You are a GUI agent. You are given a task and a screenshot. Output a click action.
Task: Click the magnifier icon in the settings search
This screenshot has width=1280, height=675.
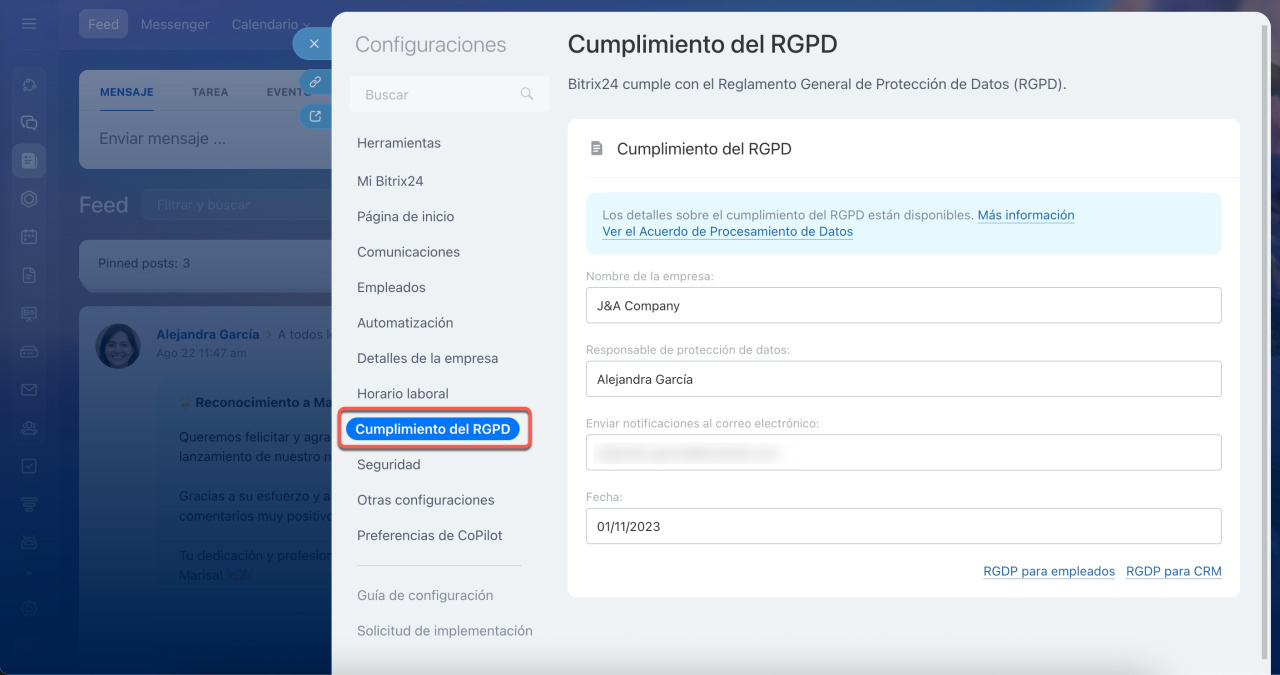(x=527, y=94)
